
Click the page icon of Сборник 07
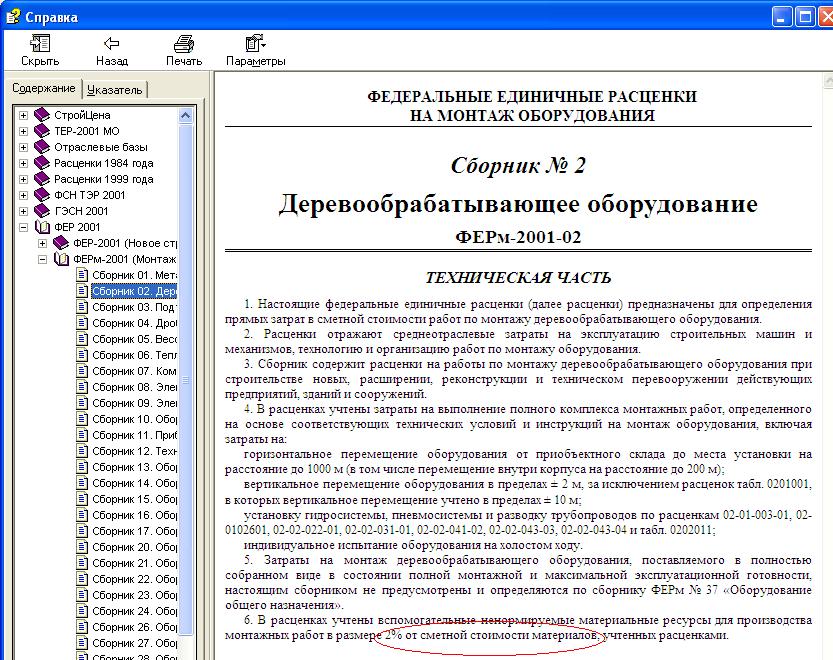click(82, 370)
